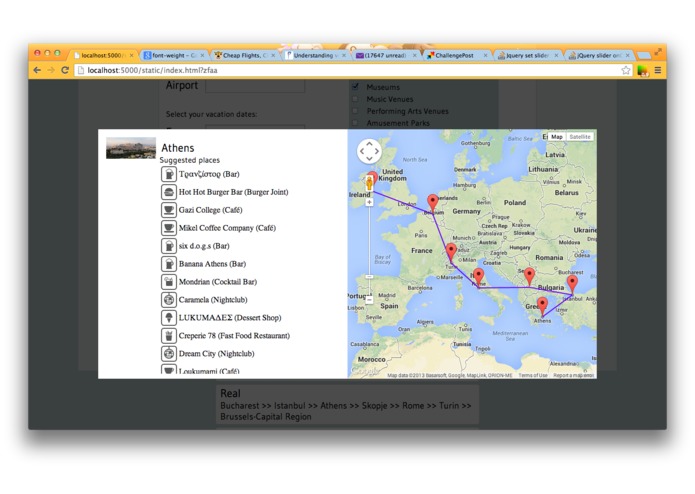Screen dimensions: 695x494
Task: Close the localhost:5000 tab
Action: [132, 55]
